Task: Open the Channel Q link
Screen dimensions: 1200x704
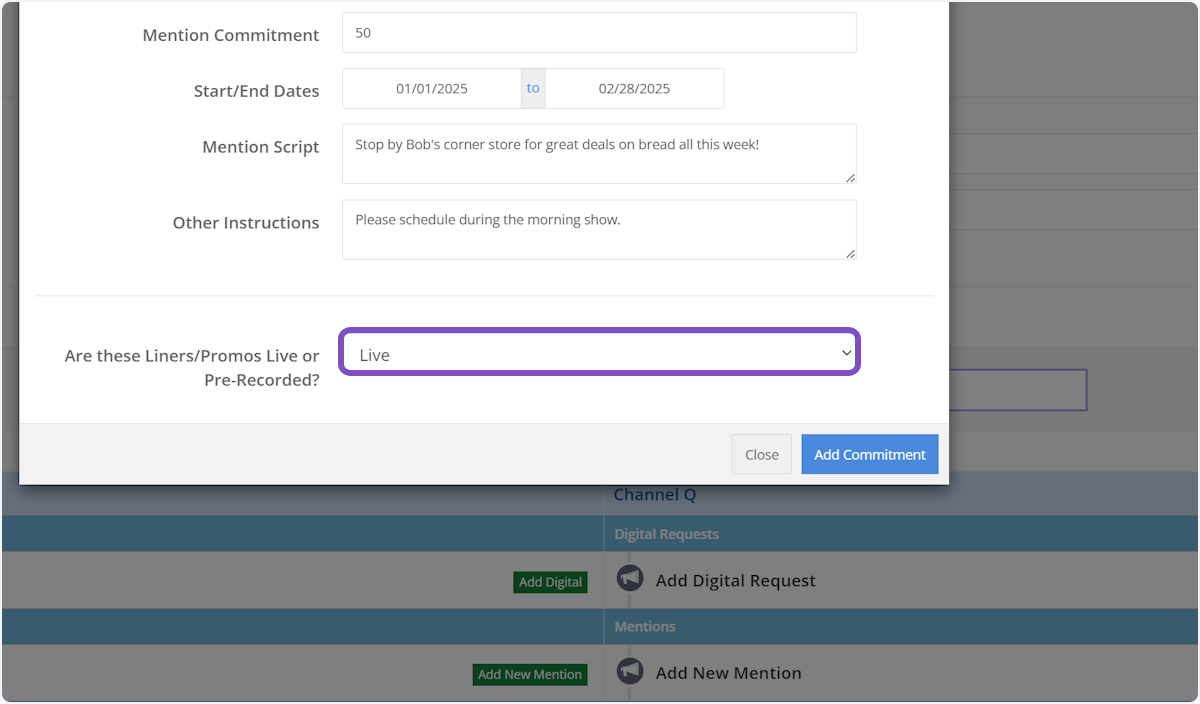Action: pyautogui.click(x=654, y=495)
